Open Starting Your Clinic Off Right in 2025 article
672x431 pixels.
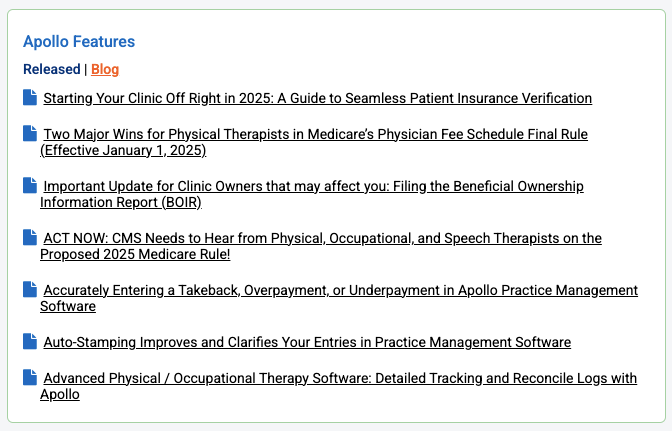click(x=317, y=98)
